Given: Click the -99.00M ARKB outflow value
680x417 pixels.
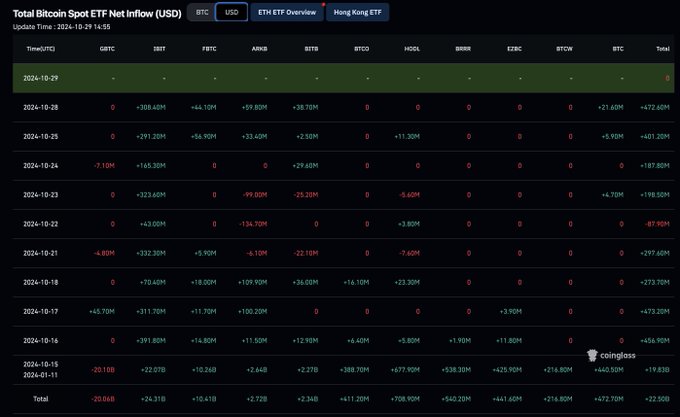Looking at the screenshot, I should 255,195.
